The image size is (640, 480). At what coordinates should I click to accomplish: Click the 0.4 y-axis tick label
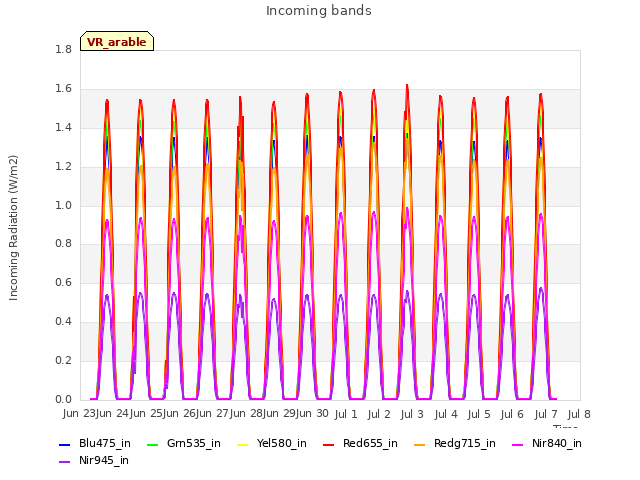(63, 321)
